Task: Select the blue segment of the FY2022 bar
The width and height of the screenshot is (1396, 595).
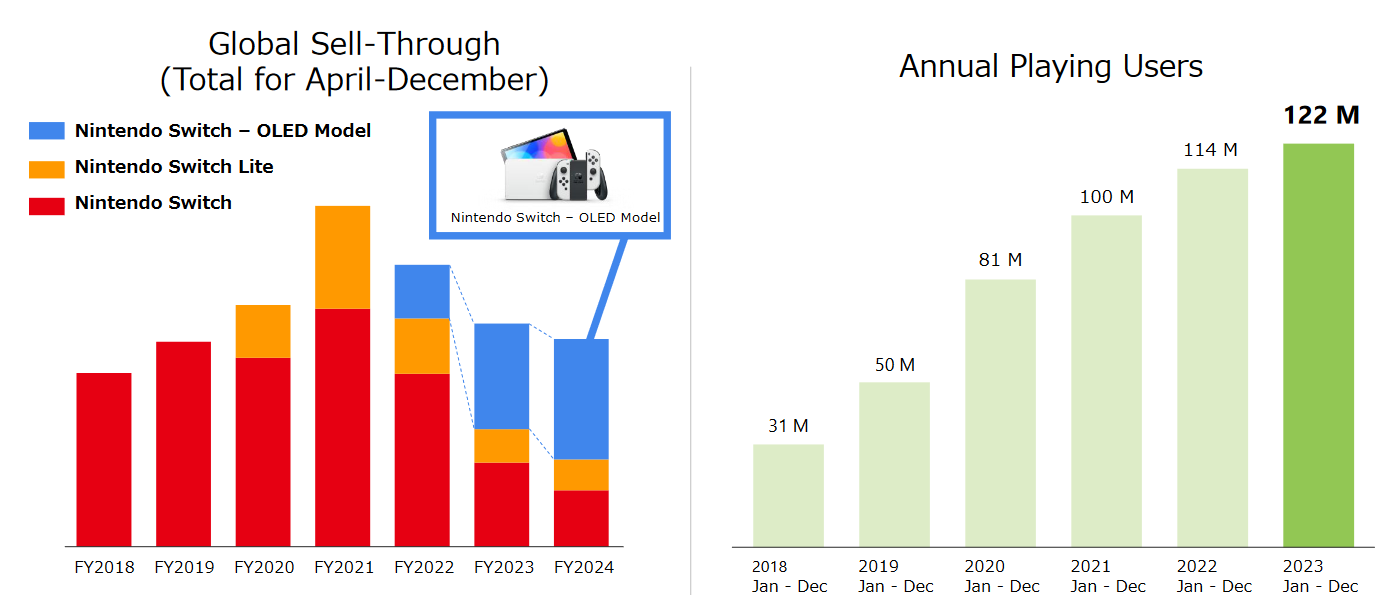Action: tap(422, 291)
